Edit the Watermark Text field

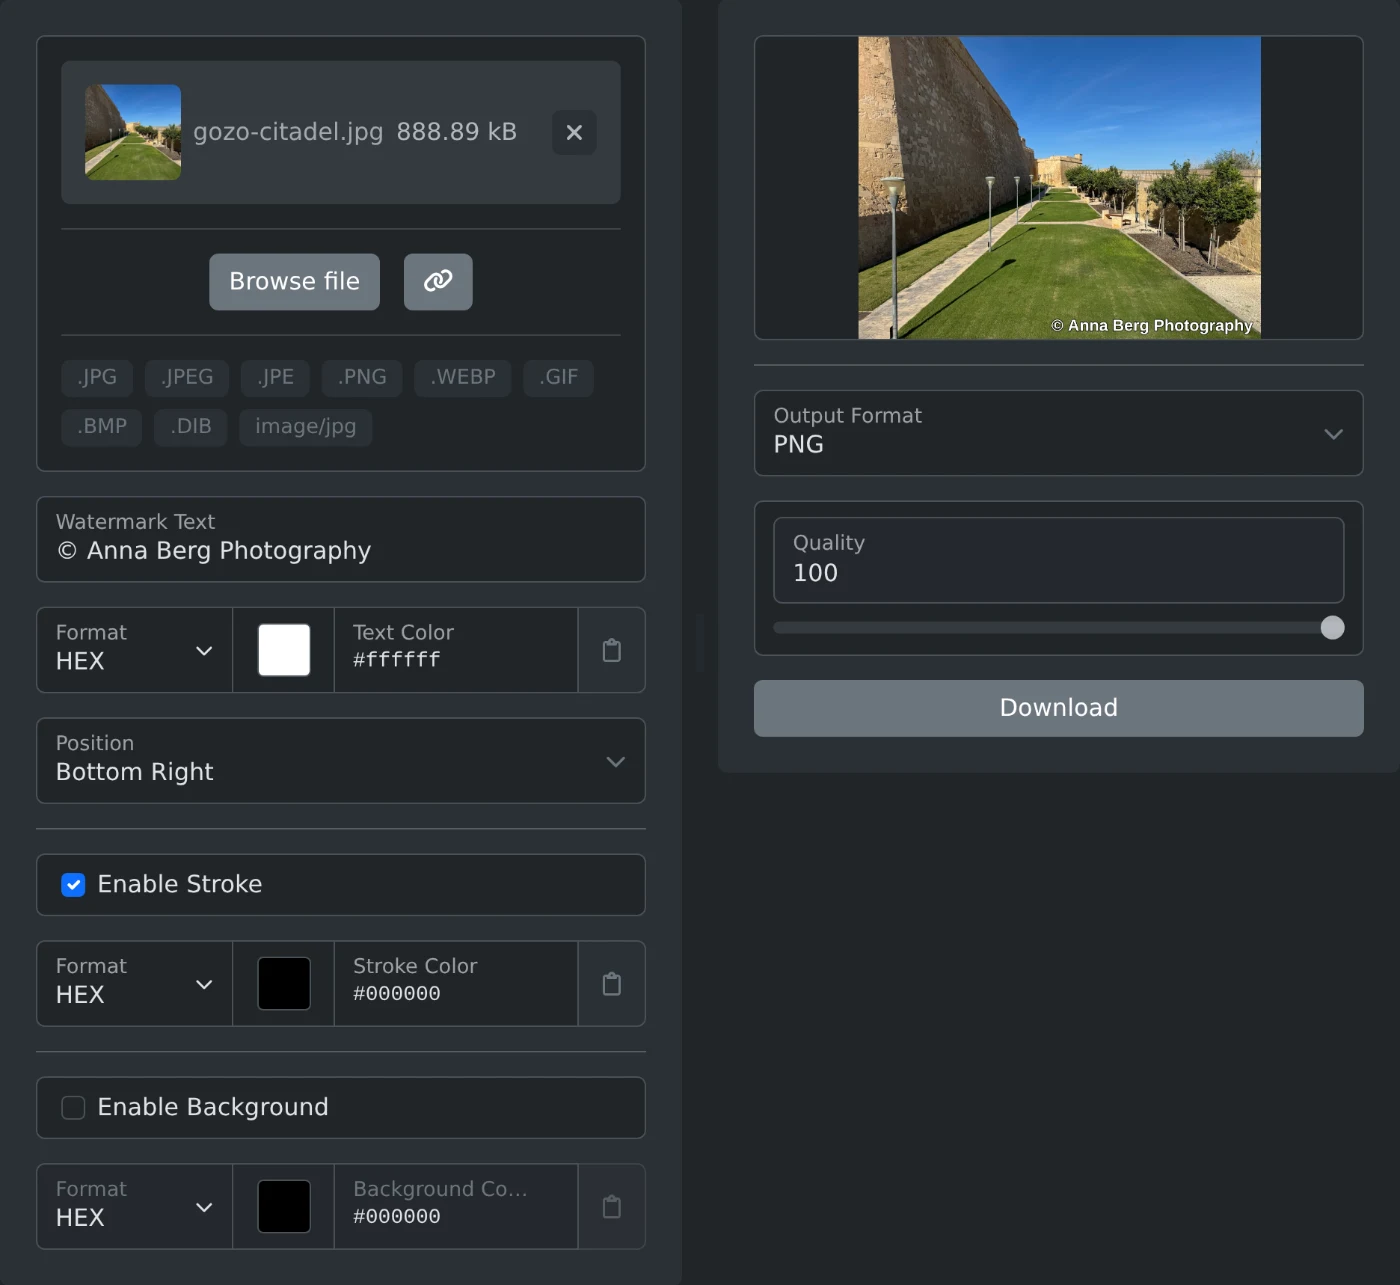pyautogui.click(x=341, y=539)
